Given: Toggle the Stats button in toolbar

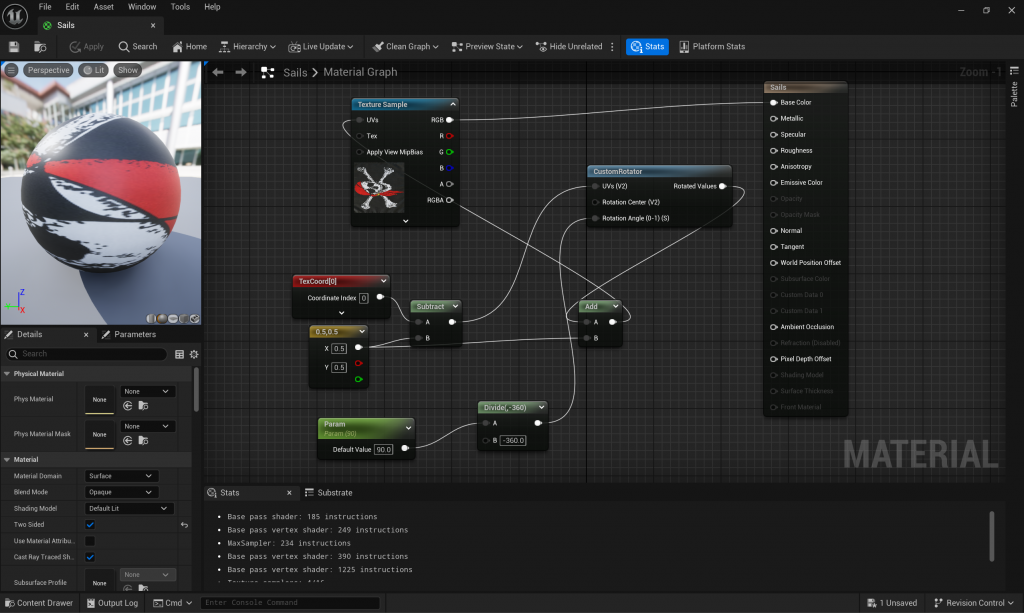Looking at the screenshot, I should coord(647,46).
